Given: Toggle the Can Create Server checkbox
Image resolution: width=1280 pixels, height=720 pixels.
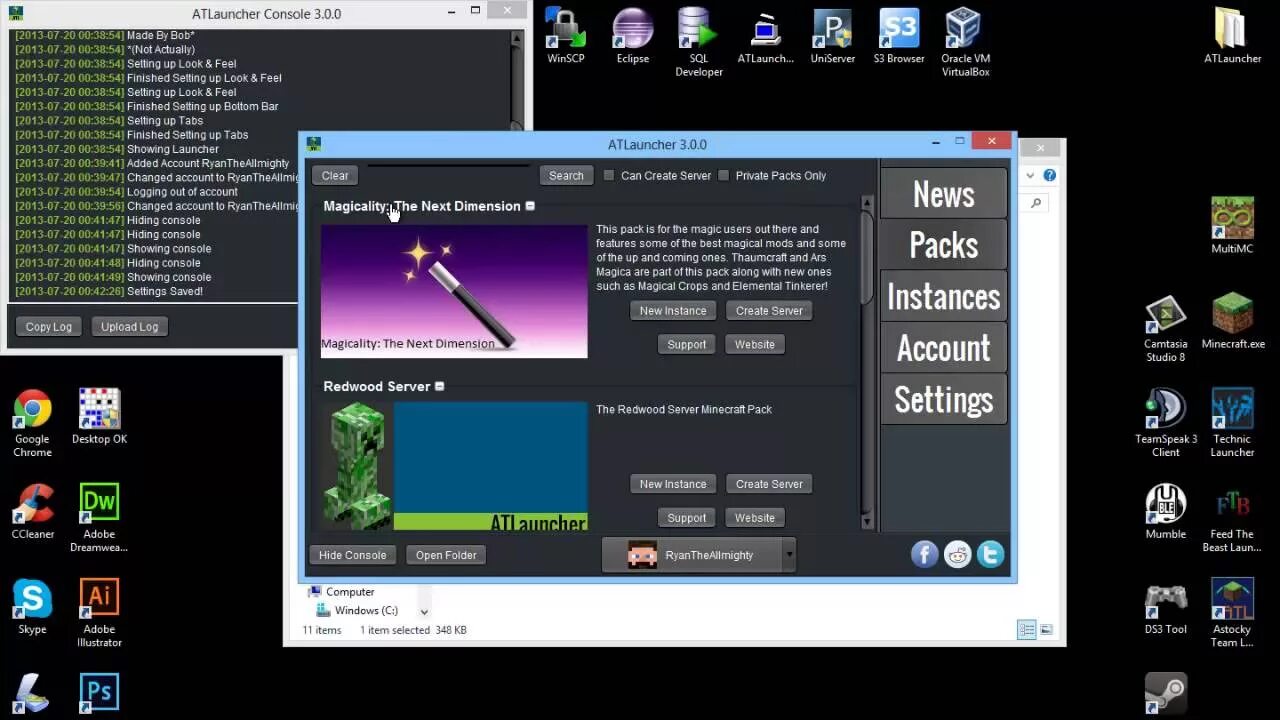Looking at the screenshot, I should (609, 175).
